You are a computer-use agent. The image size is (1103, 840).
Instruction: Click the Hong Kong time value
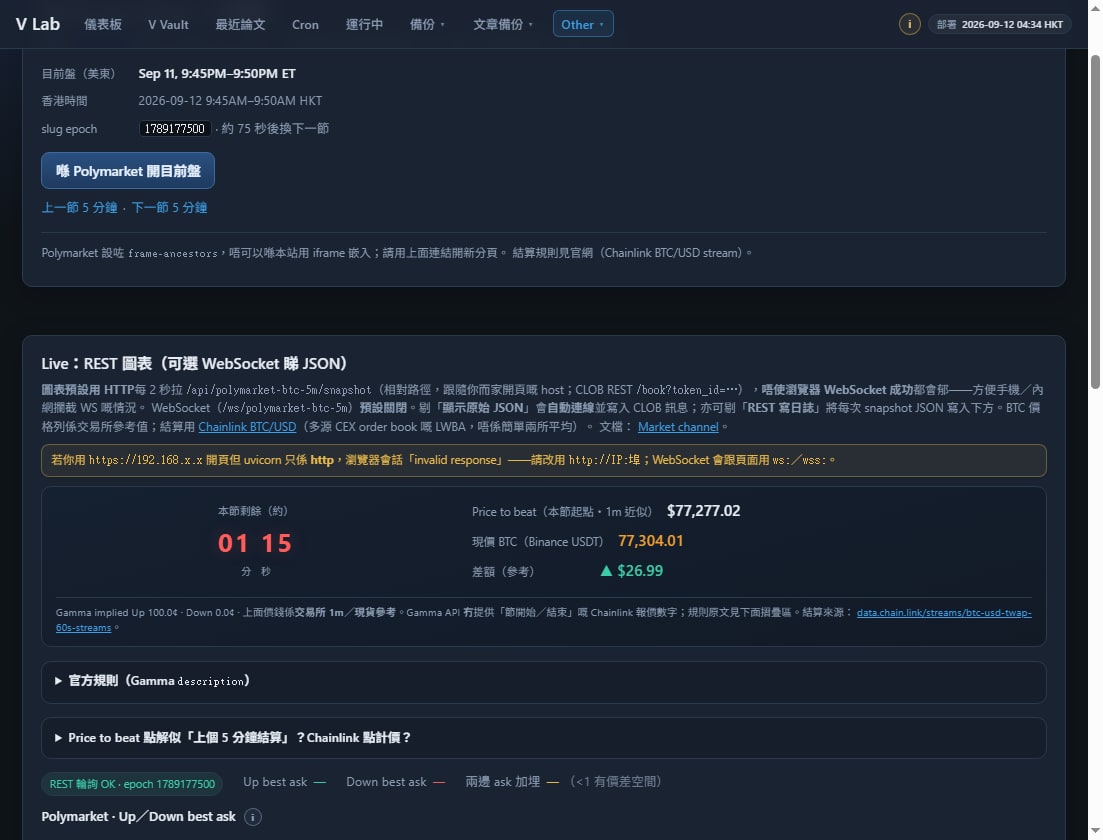(x=230, y=101)
